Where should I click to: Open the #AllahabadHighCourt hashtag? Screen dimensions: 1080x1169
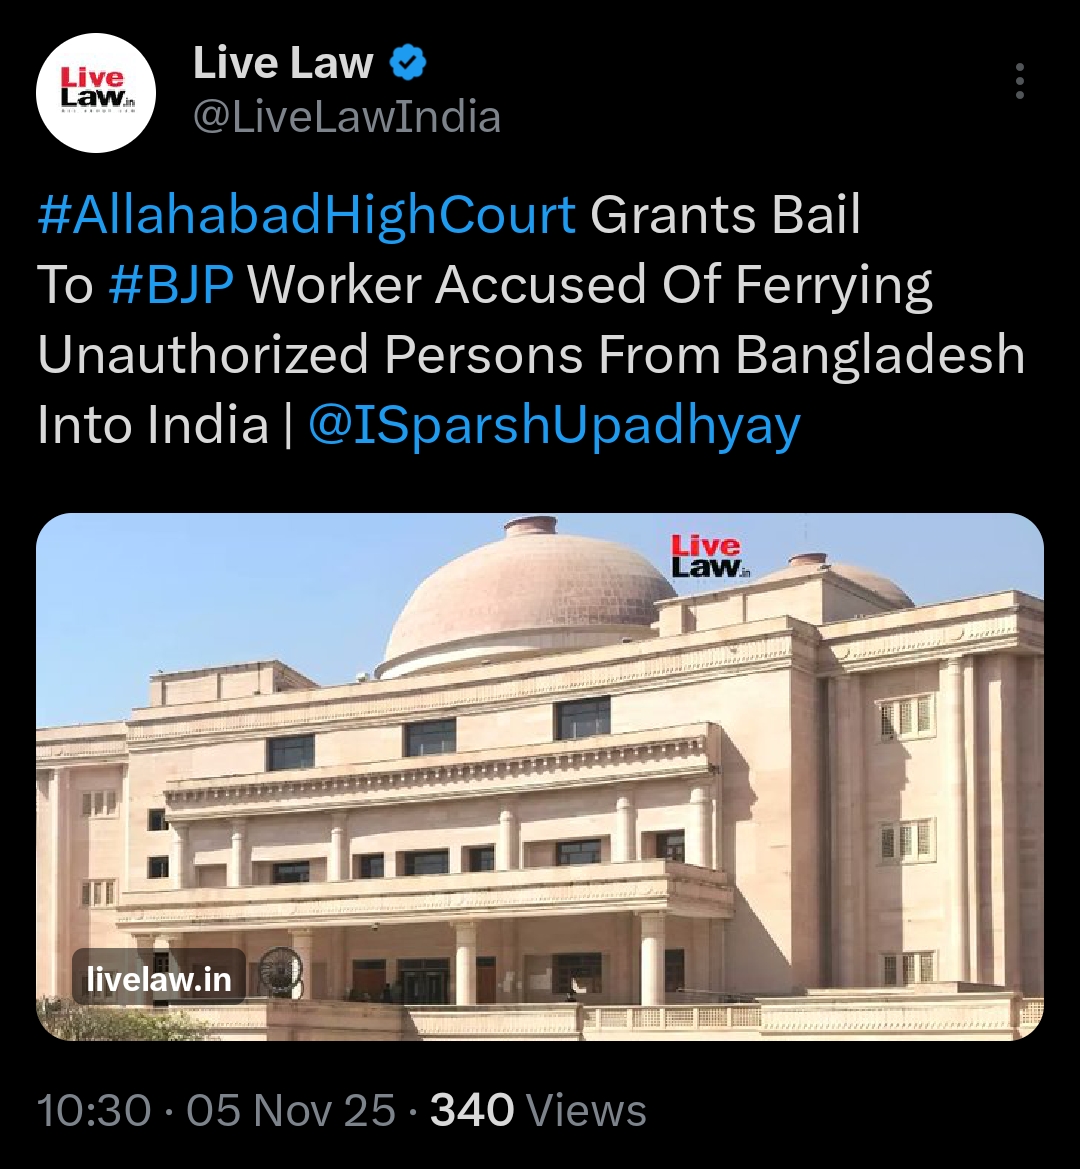point(306,215)
